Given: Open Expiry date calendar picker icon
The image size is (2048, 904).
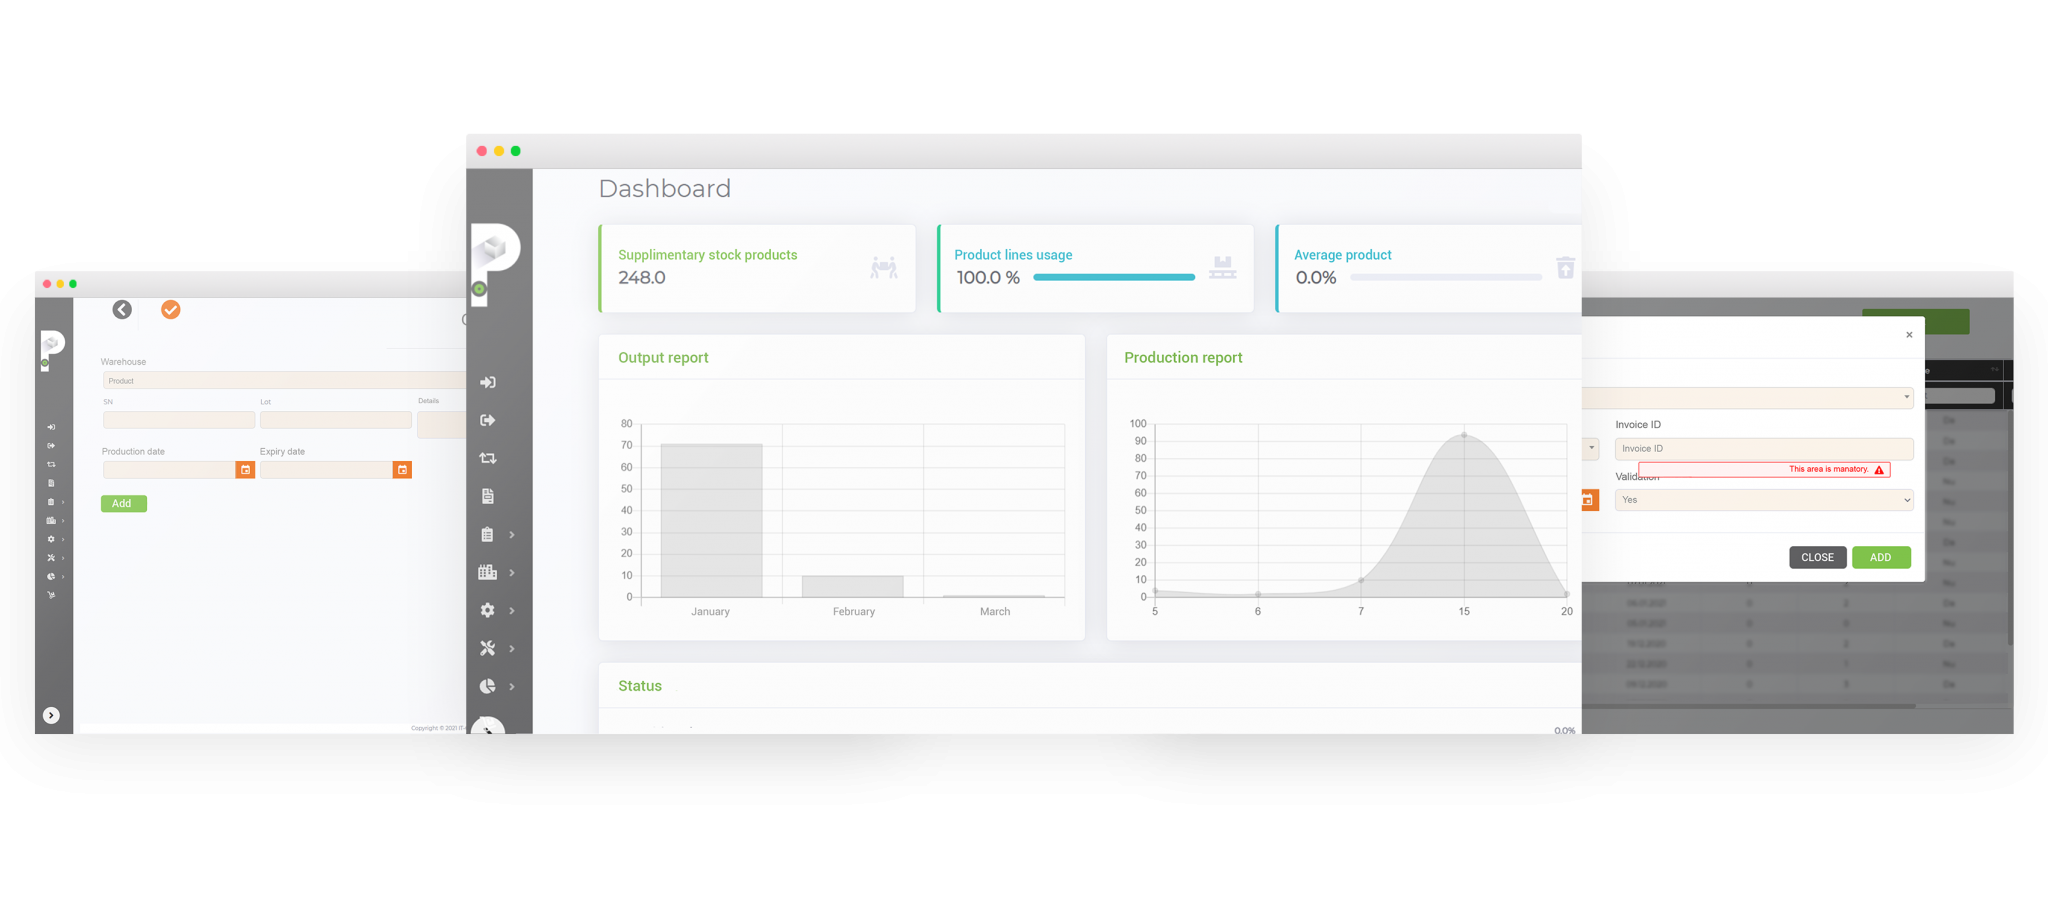Looking at the screenshot, I should (x=402, y=470).
